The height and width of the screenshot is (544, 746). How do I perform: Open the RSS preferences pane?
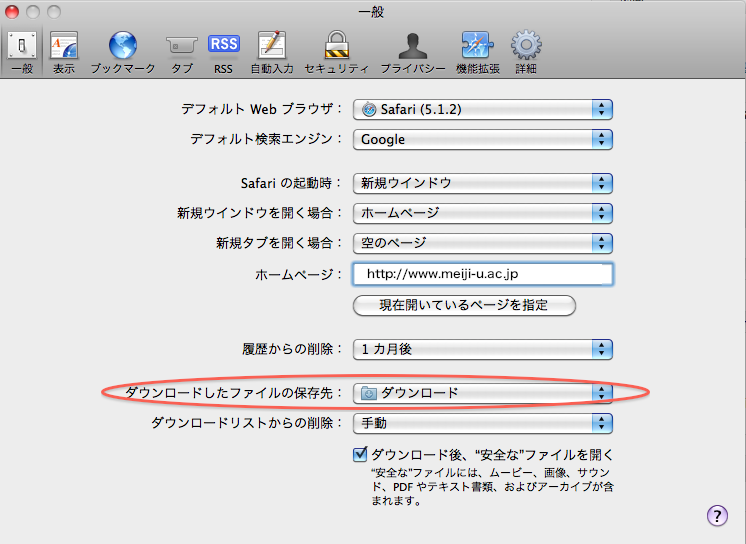(223, 52)
